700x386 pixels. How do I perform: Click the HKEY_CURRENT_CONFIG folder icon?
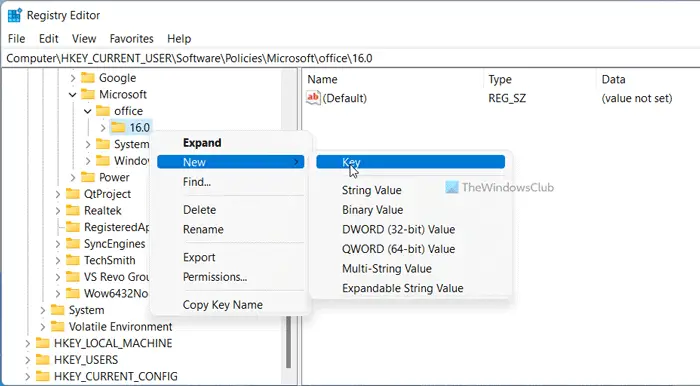coord(42,377)
